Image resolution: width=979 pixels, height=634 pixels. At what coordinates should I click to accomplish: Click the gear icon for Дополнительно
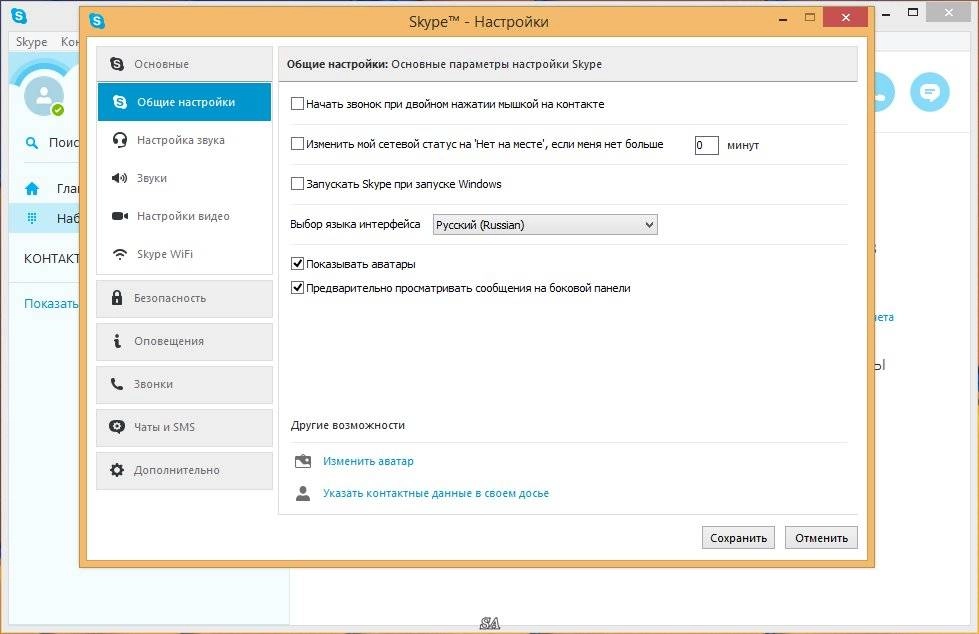tap(117, 470)
